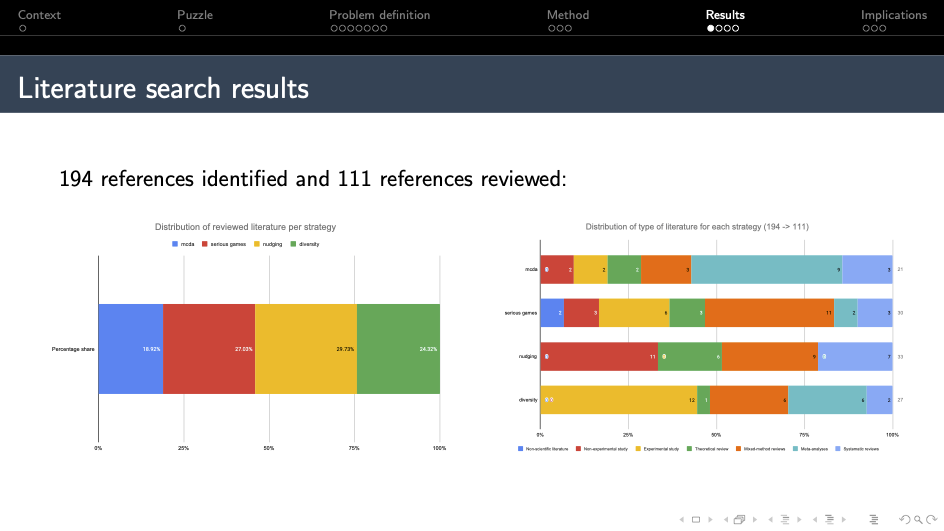Click the rightmost standalone lines navigation icon
The image size is (944, 531).
tap(874, 519)
